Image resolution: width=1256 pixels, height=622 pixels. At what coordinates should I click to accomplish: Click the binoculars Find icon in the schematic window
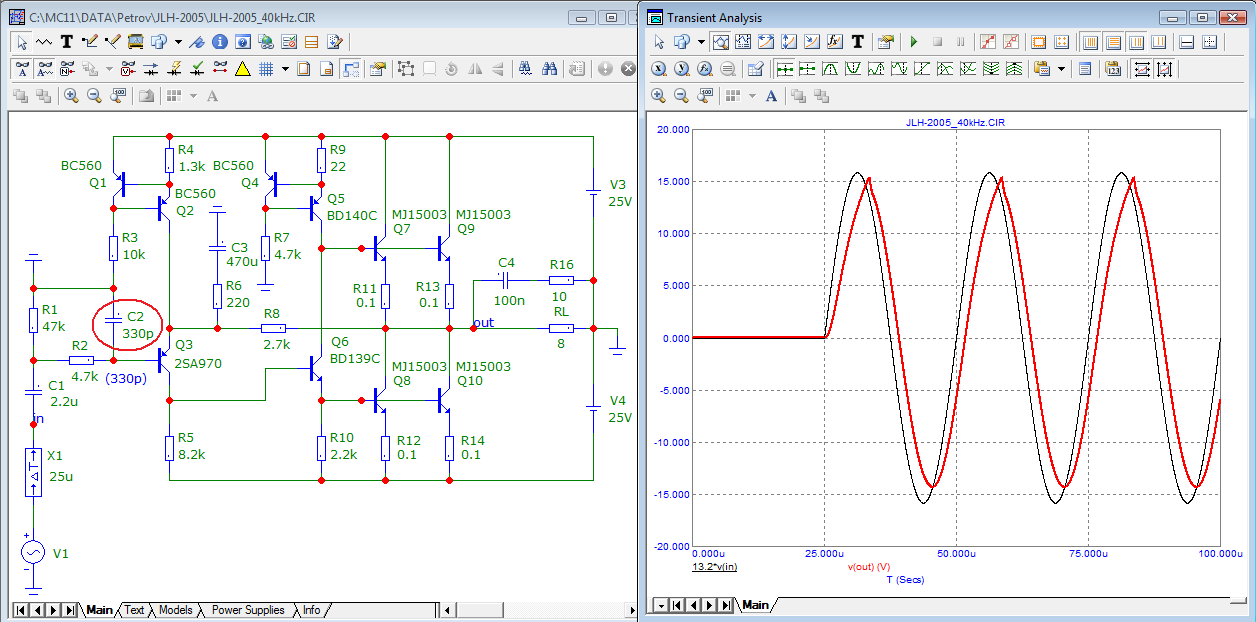(526, 69)
